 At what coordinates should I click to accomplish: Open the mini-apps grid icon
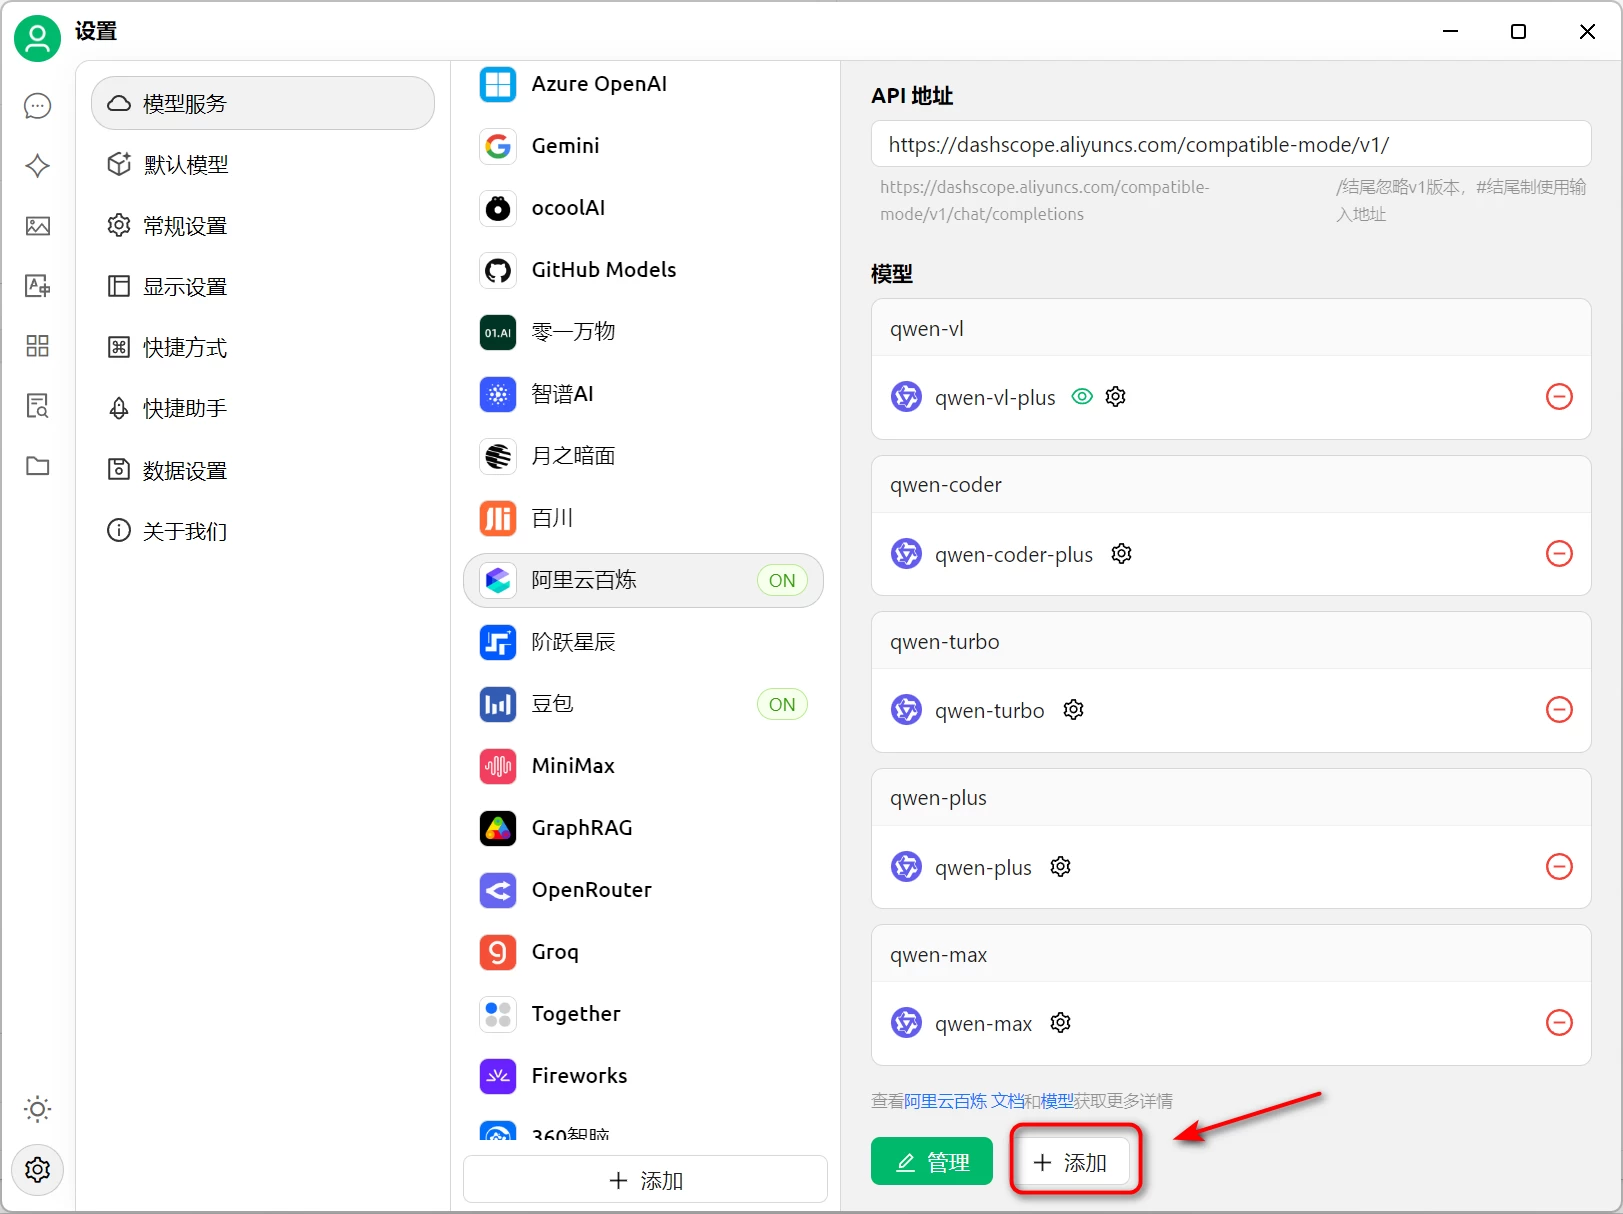coord(37,346)
